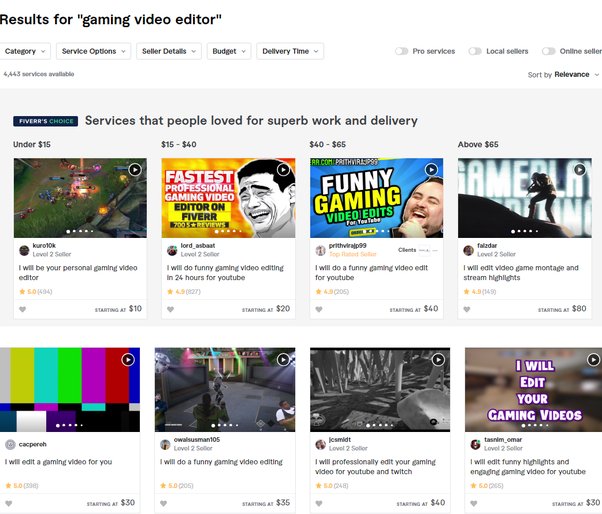Open the Funny Gaming Video Edits thumbnail
Screen dimensions: 602x514
[x=377, y=198]
